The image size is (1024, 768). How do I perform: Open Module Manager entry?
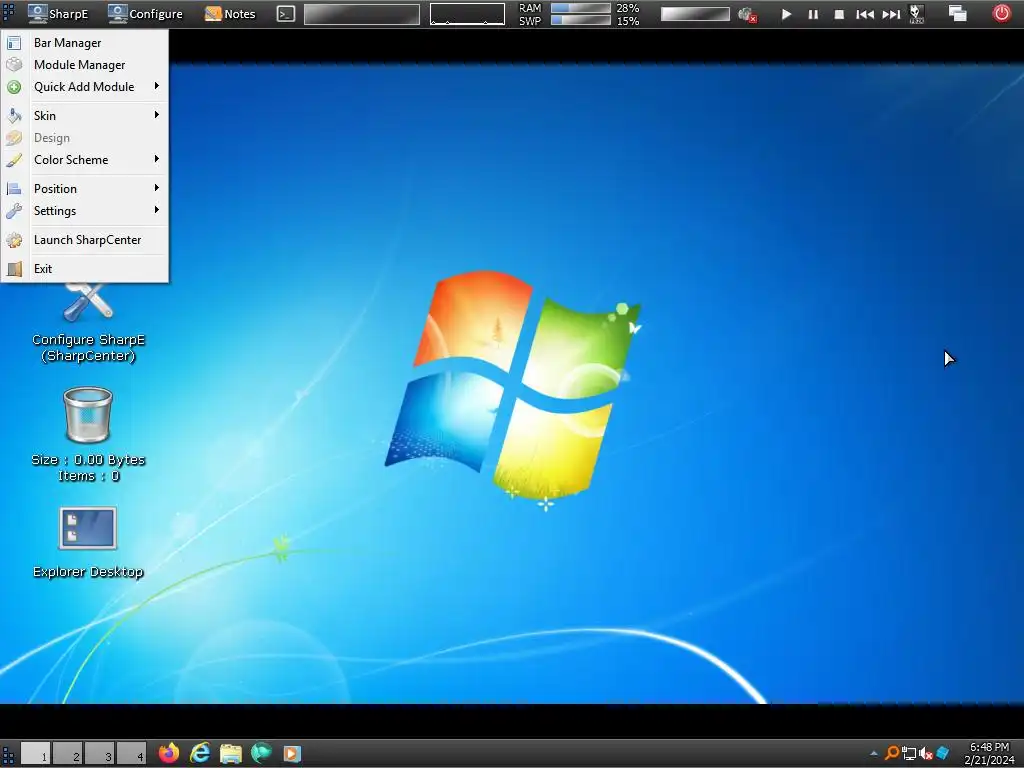tap(85, 65)
